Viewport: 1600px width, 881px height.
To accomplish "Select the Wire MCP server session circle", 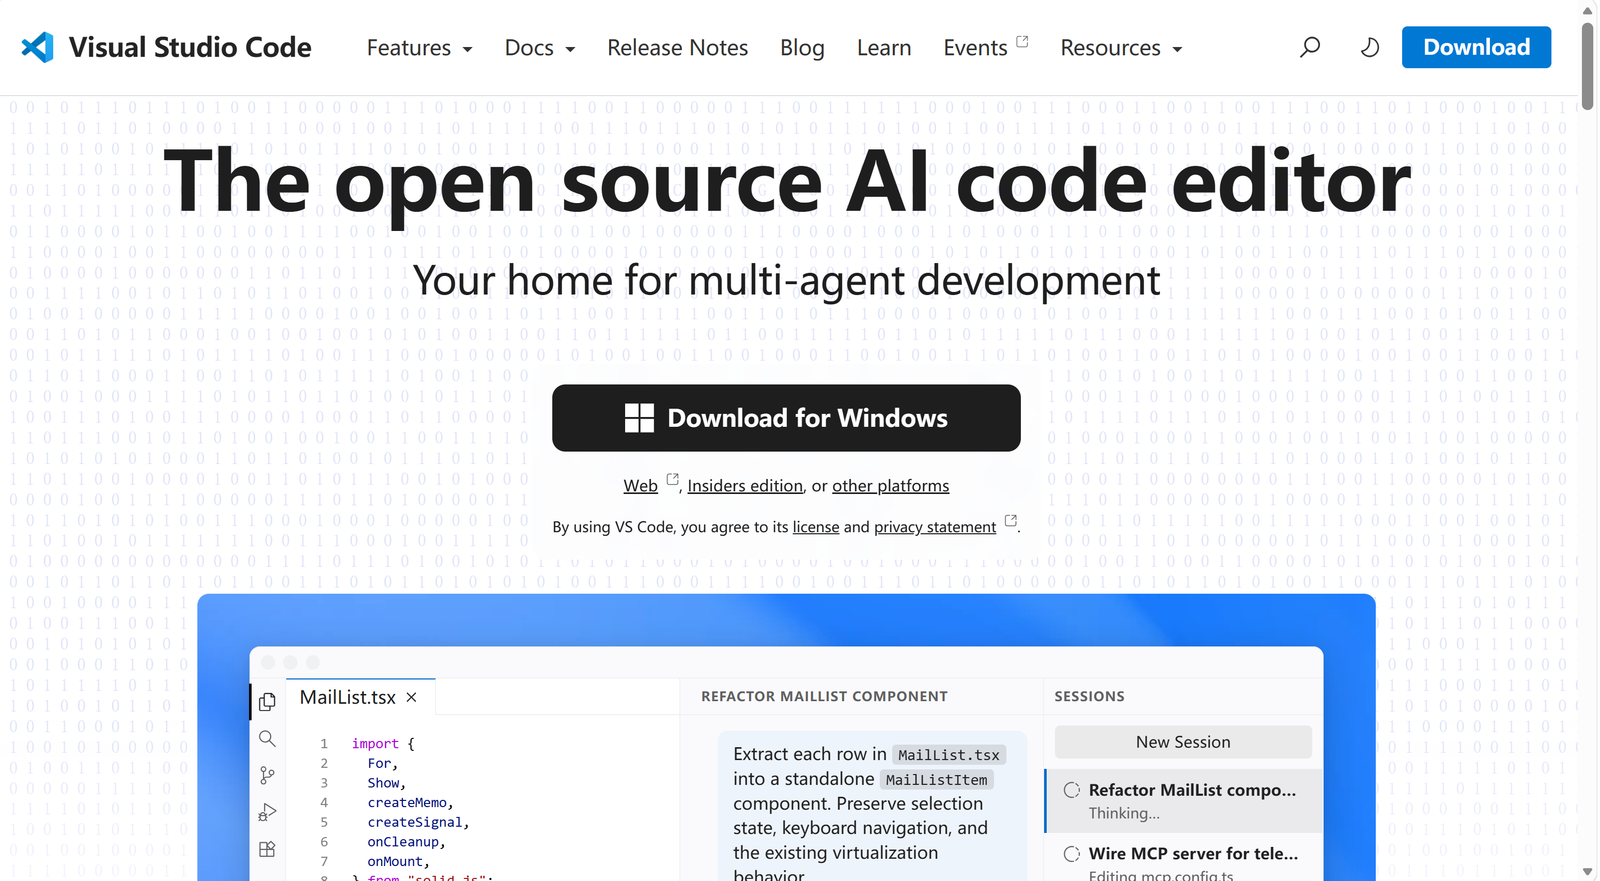I will [1072, 854].
